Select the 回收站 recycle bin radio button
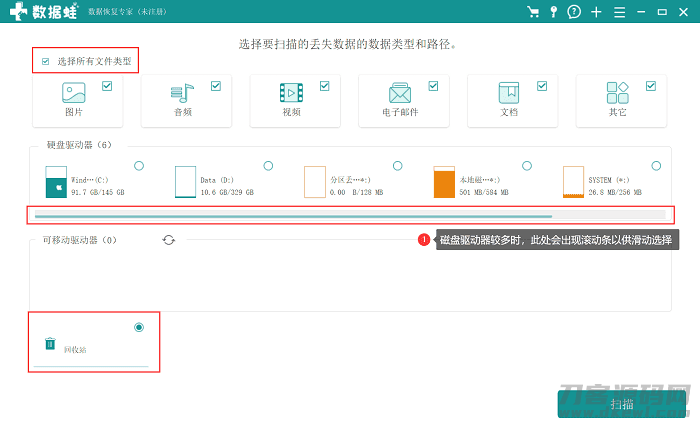The image size is (700, 423). (139, 328)
